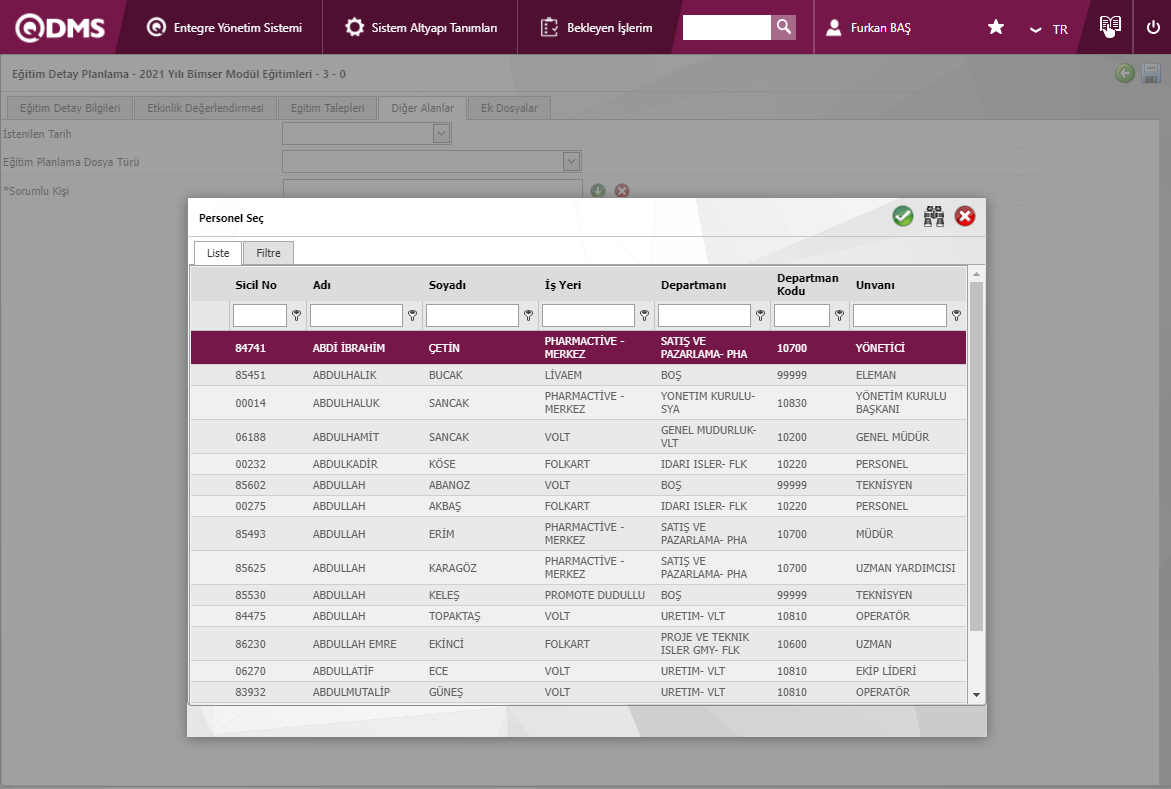Close Personel Seç dialog with red X

pos(965,216)
